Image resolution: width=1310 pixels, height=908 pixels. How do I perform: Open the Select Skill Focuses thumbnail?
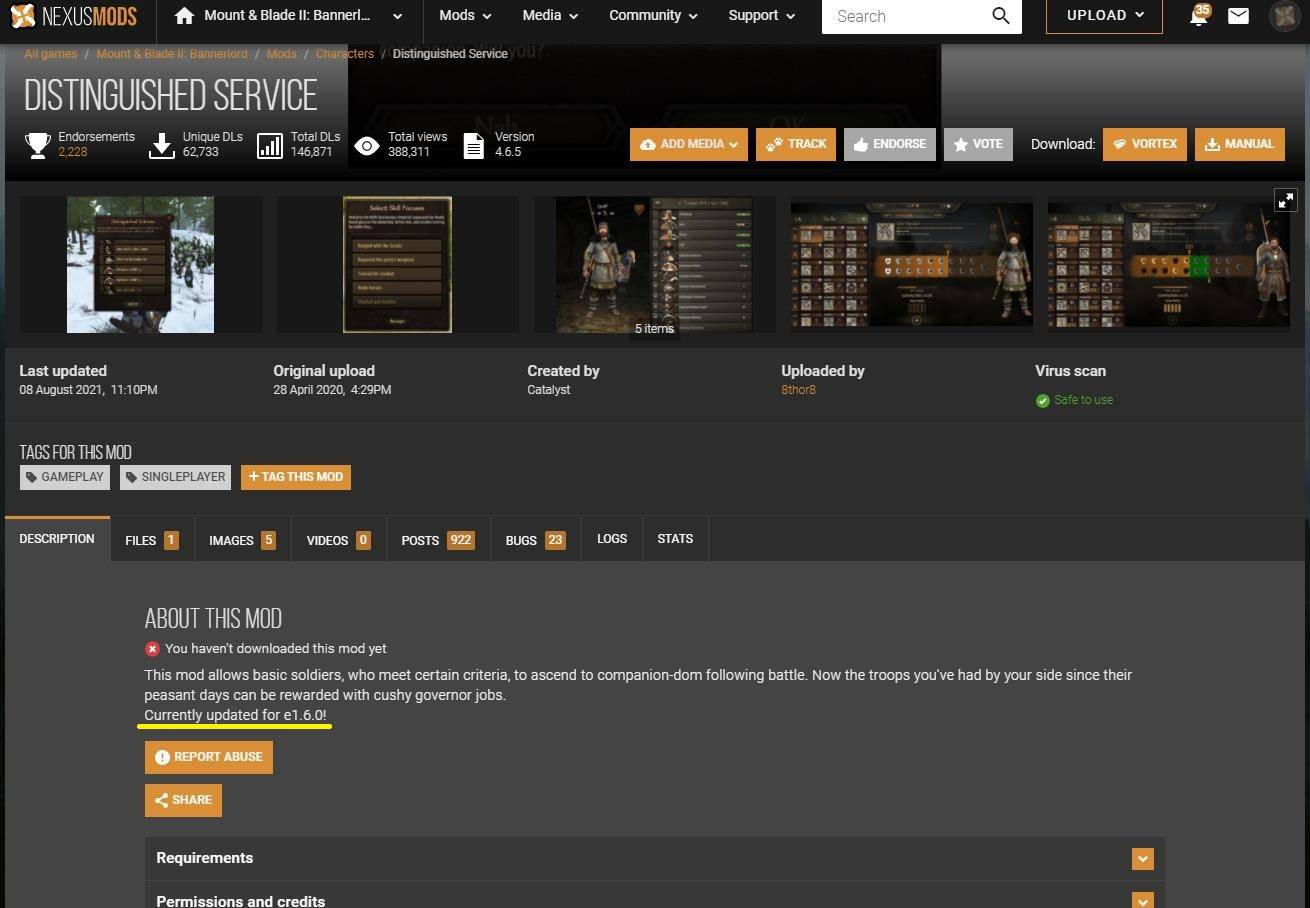397,264
